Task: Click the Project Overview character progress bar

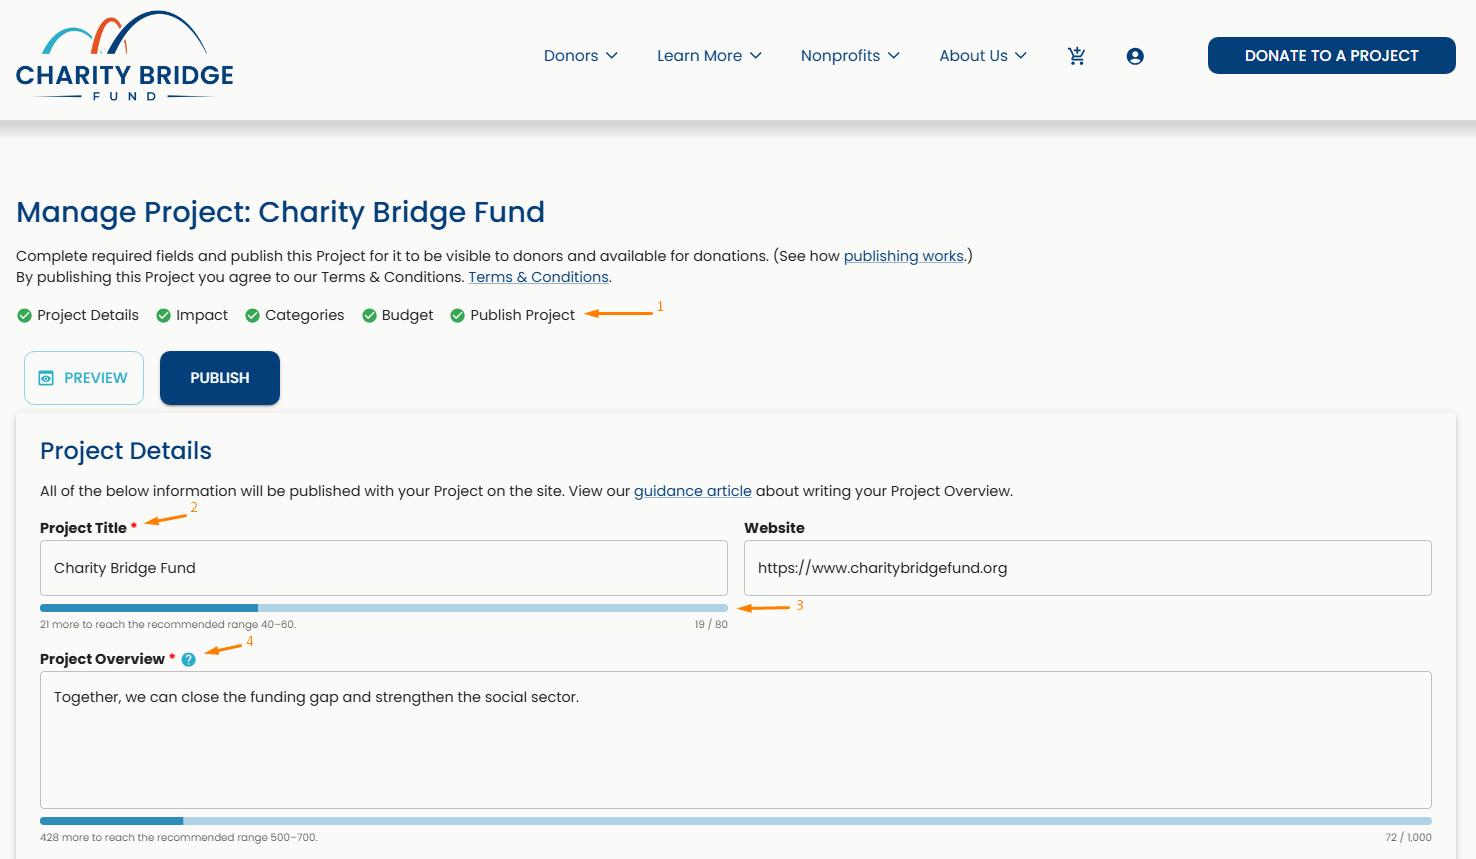Action: tap(736, 821)
